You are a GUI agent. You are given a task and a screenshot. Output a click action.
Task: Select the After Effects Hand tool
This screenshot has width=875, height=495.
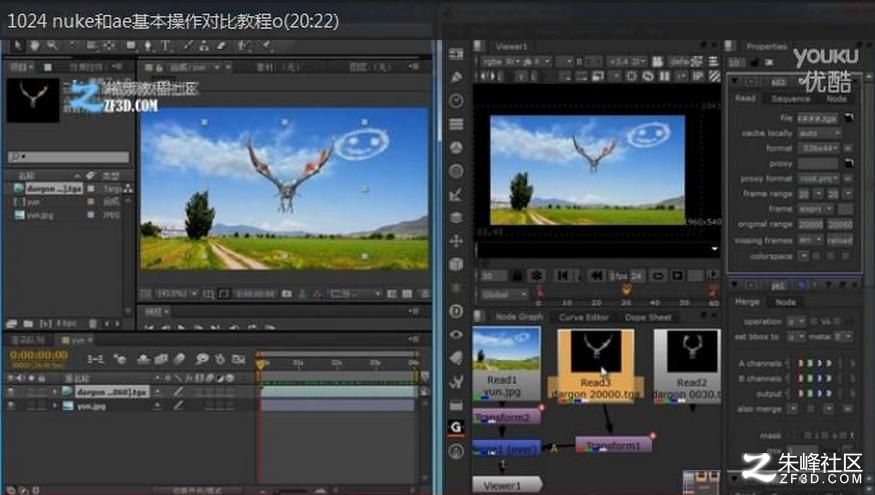point(35,46)
